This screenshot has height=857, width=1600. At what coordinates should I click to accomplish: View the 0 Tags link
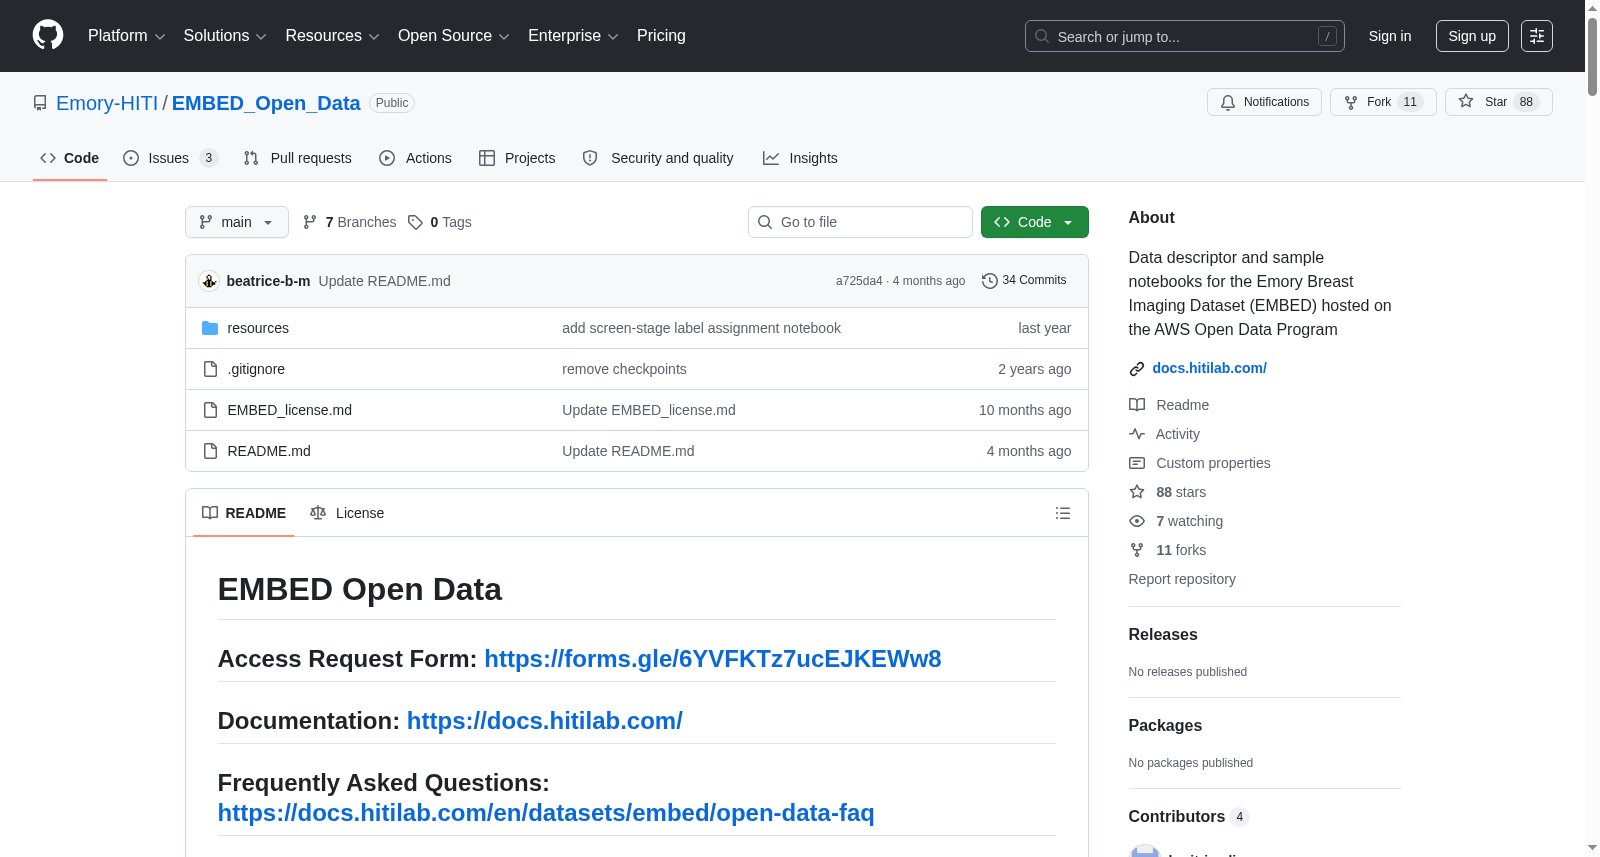tap(440, 222)
